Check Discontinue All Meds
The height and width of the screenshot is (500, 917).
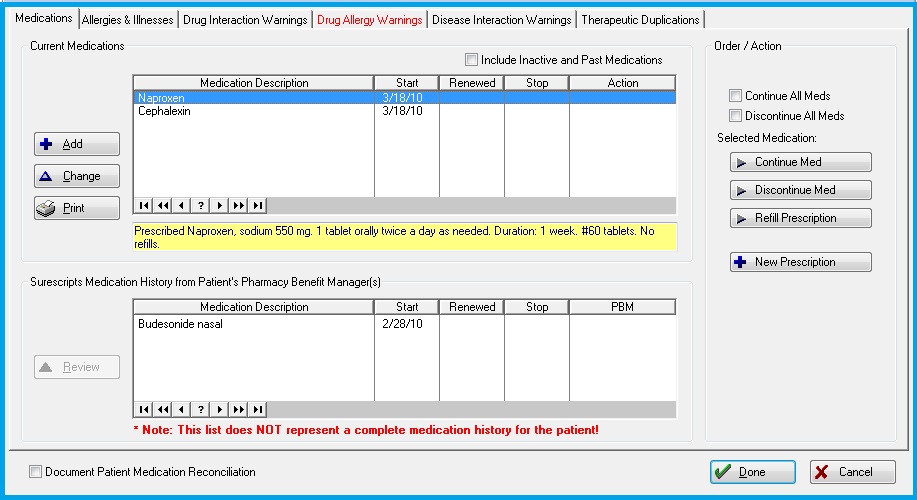735,115
